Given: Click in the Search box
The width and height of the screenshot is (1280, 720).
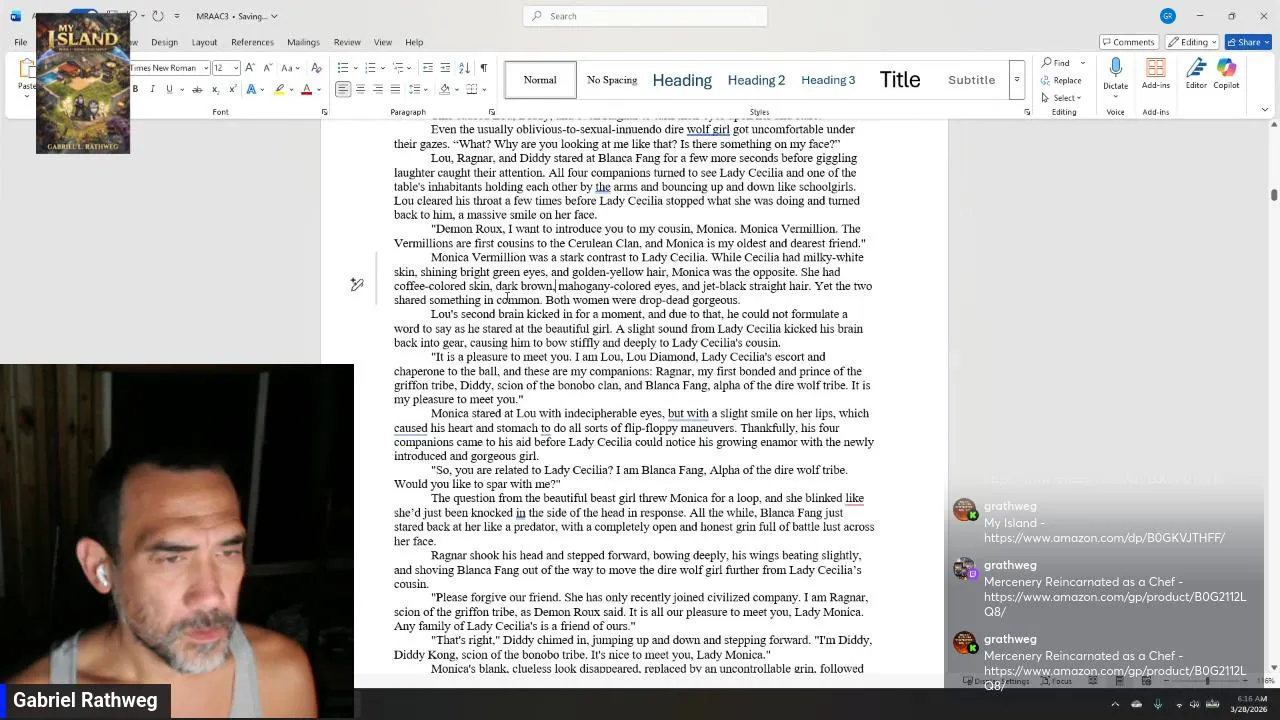Looking at the screenshot, I should pyautogui.click(x=645, y=16).
